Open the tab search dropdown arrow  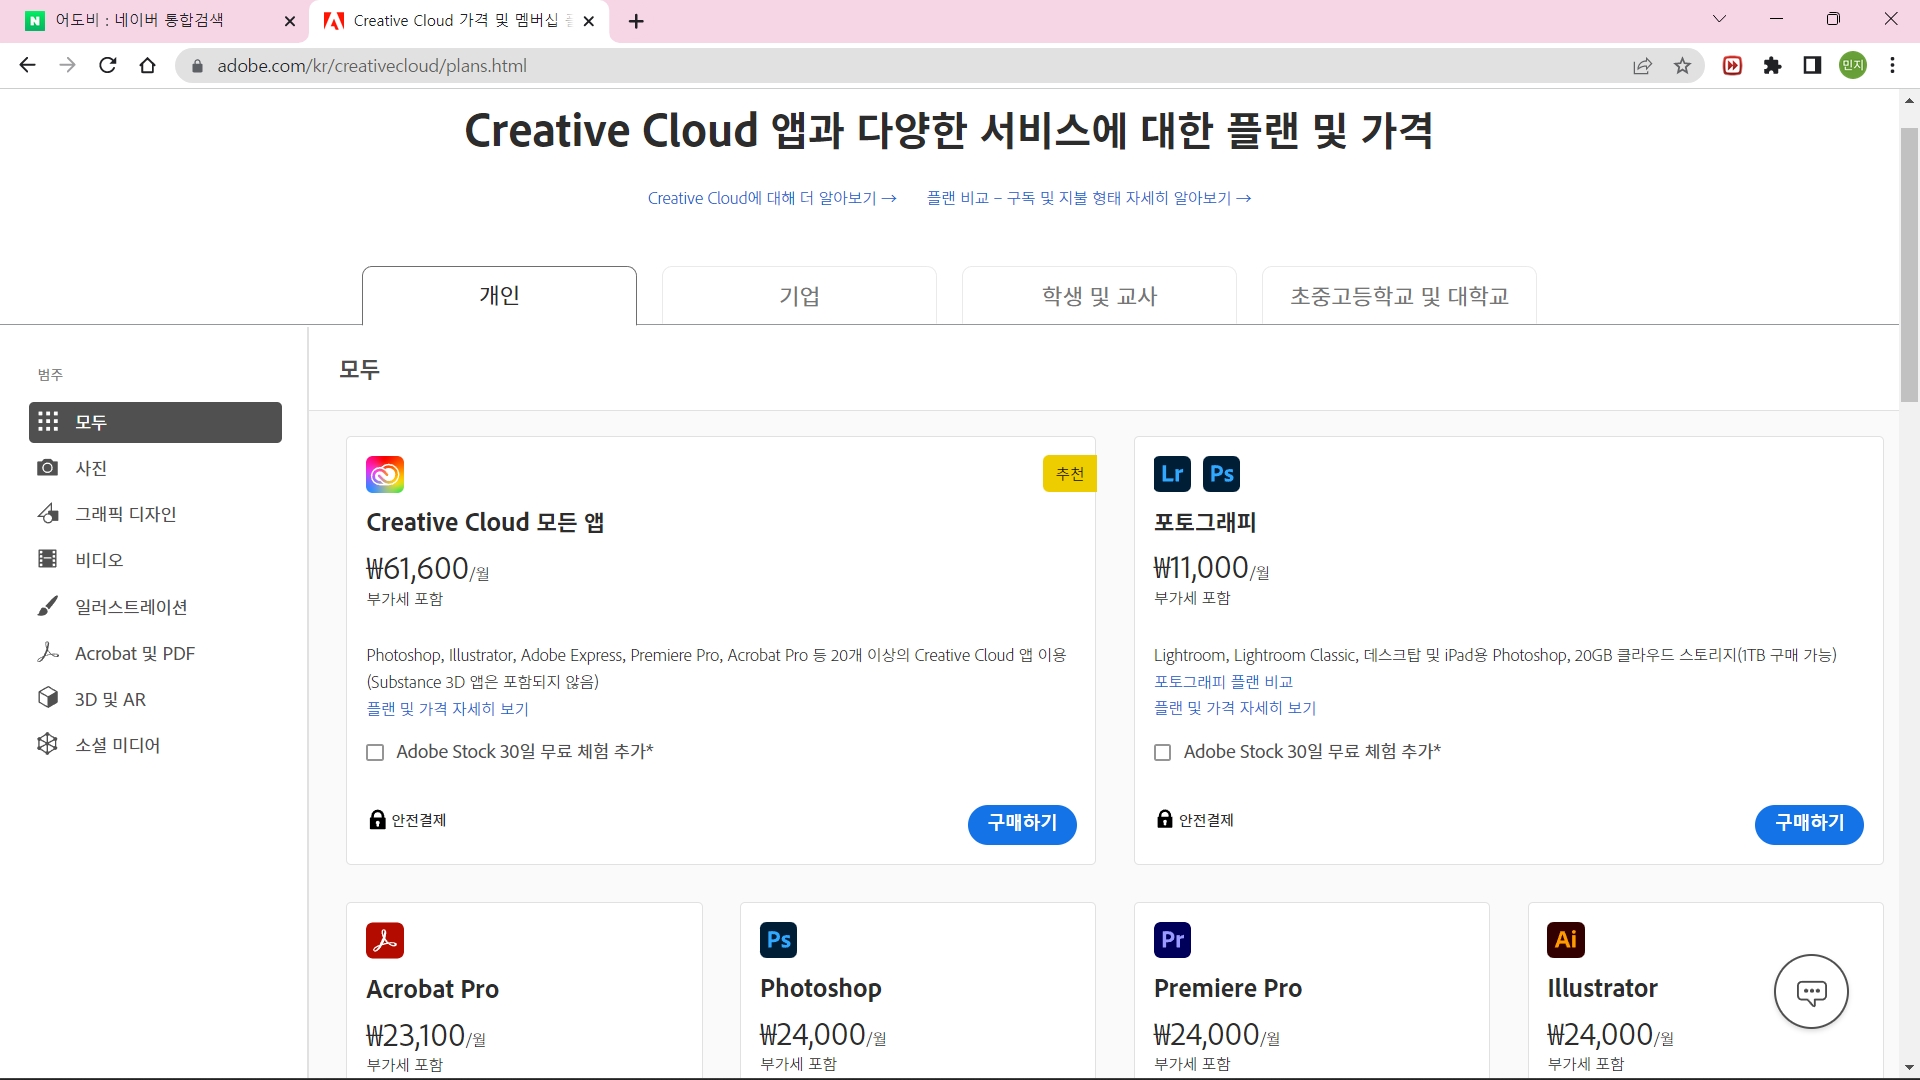pyautogui.click(x=1720, y=19)
